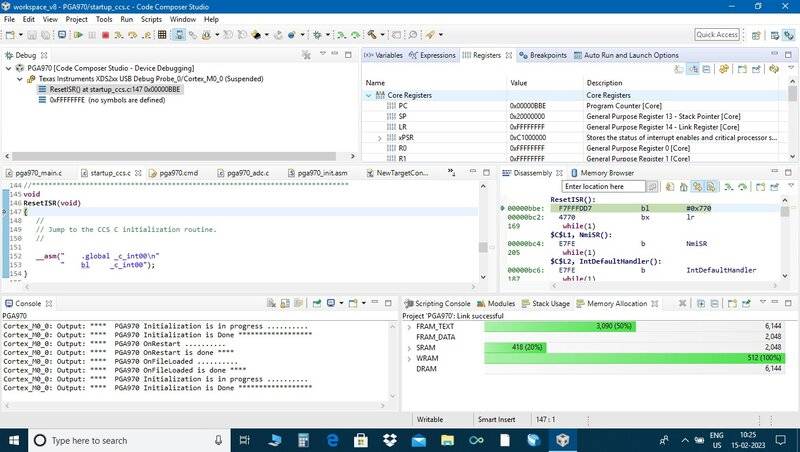Toggle the highlighted mode button in main toolbar

tap(179, 35)
